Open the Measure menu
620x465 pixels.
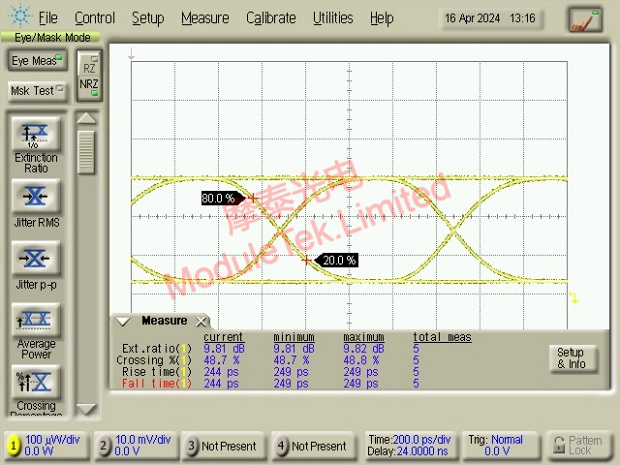click(205, 18)
